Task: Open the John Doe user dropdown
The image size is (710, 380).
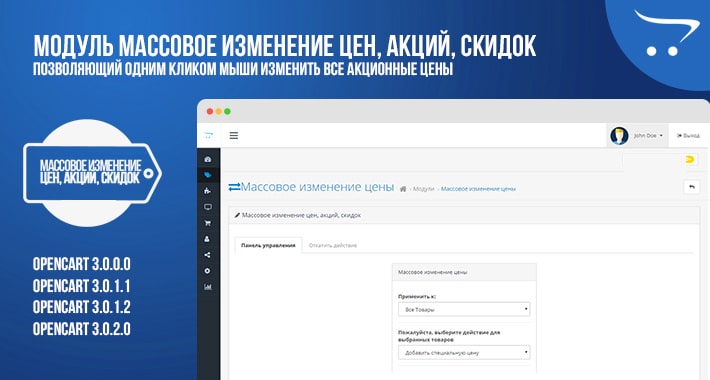Action: (648, 135)
